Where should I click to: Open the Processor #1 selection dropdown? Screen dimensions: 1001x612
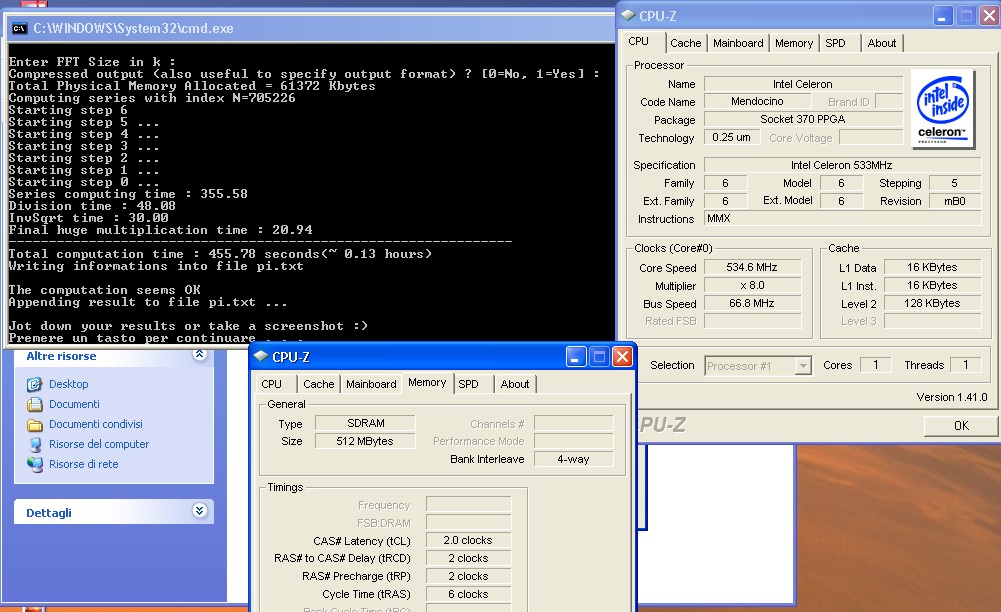click(804, 366)
